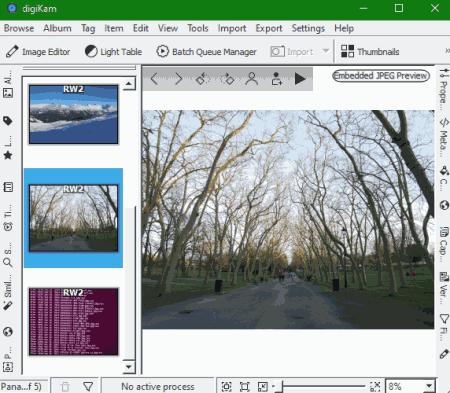Go to previous image arrow
450x393 pixels.
(154, 79)
